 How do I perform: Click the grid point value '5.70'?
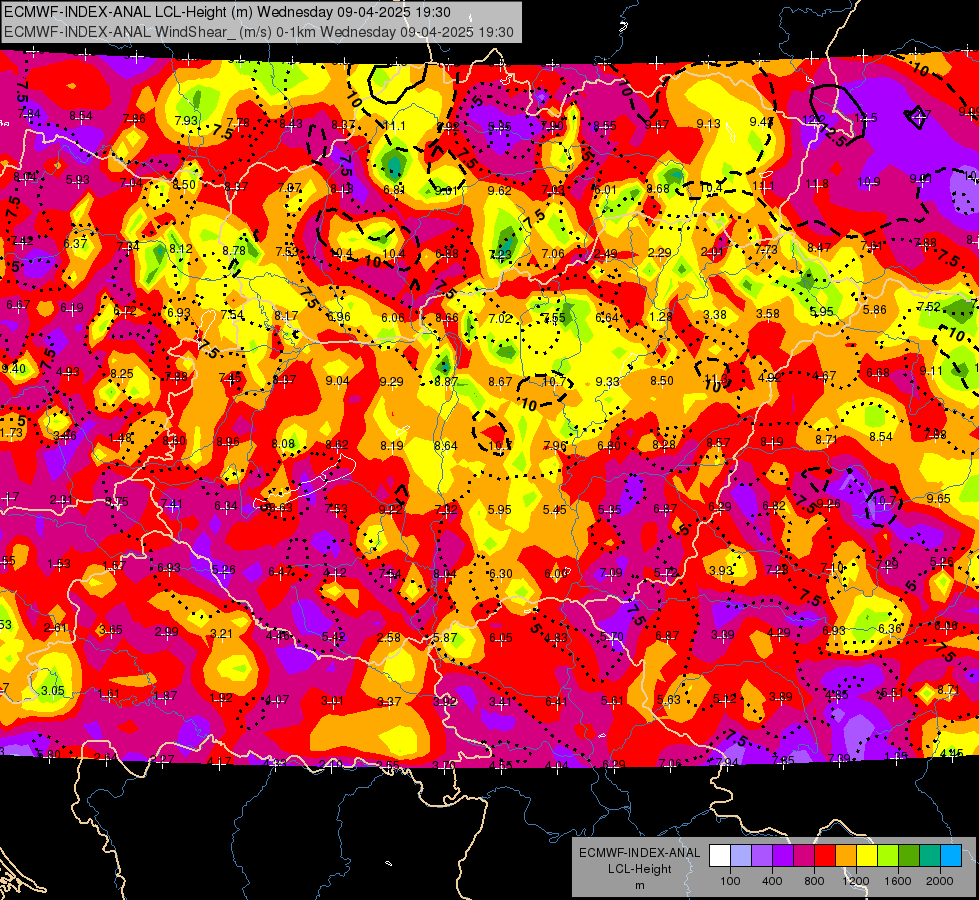tap(612, 636)
